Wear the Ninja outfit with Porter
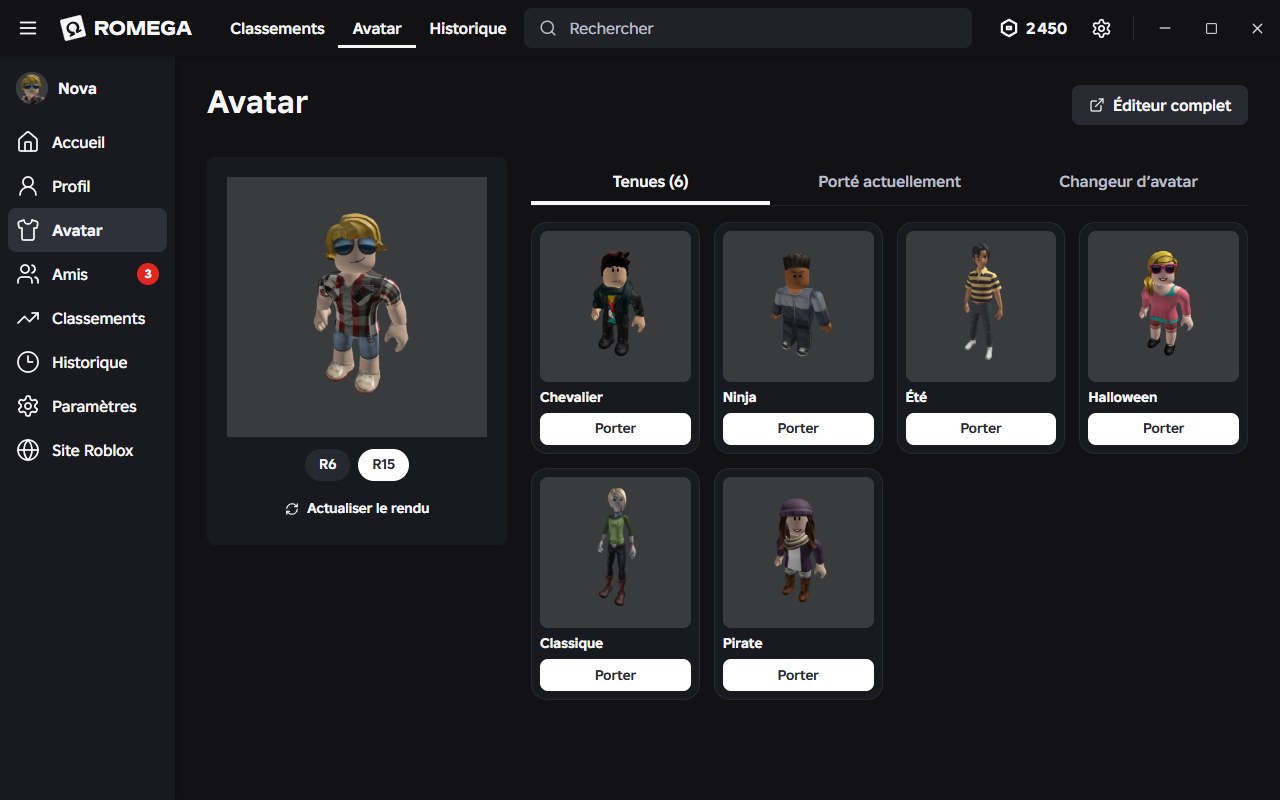Image resolution: width=1280 pixels, height=800 pixels. point(798,429)
